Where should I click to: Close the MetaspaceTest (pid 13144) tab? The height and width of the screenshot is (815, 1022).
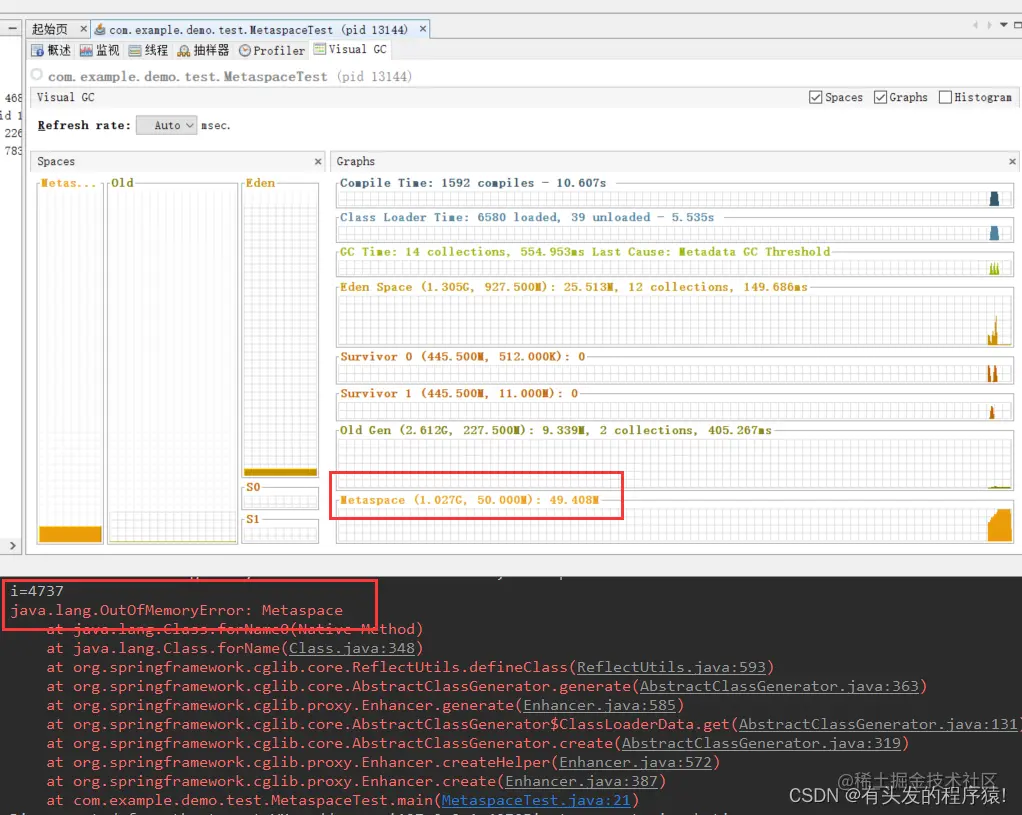(x=423, y=29)
